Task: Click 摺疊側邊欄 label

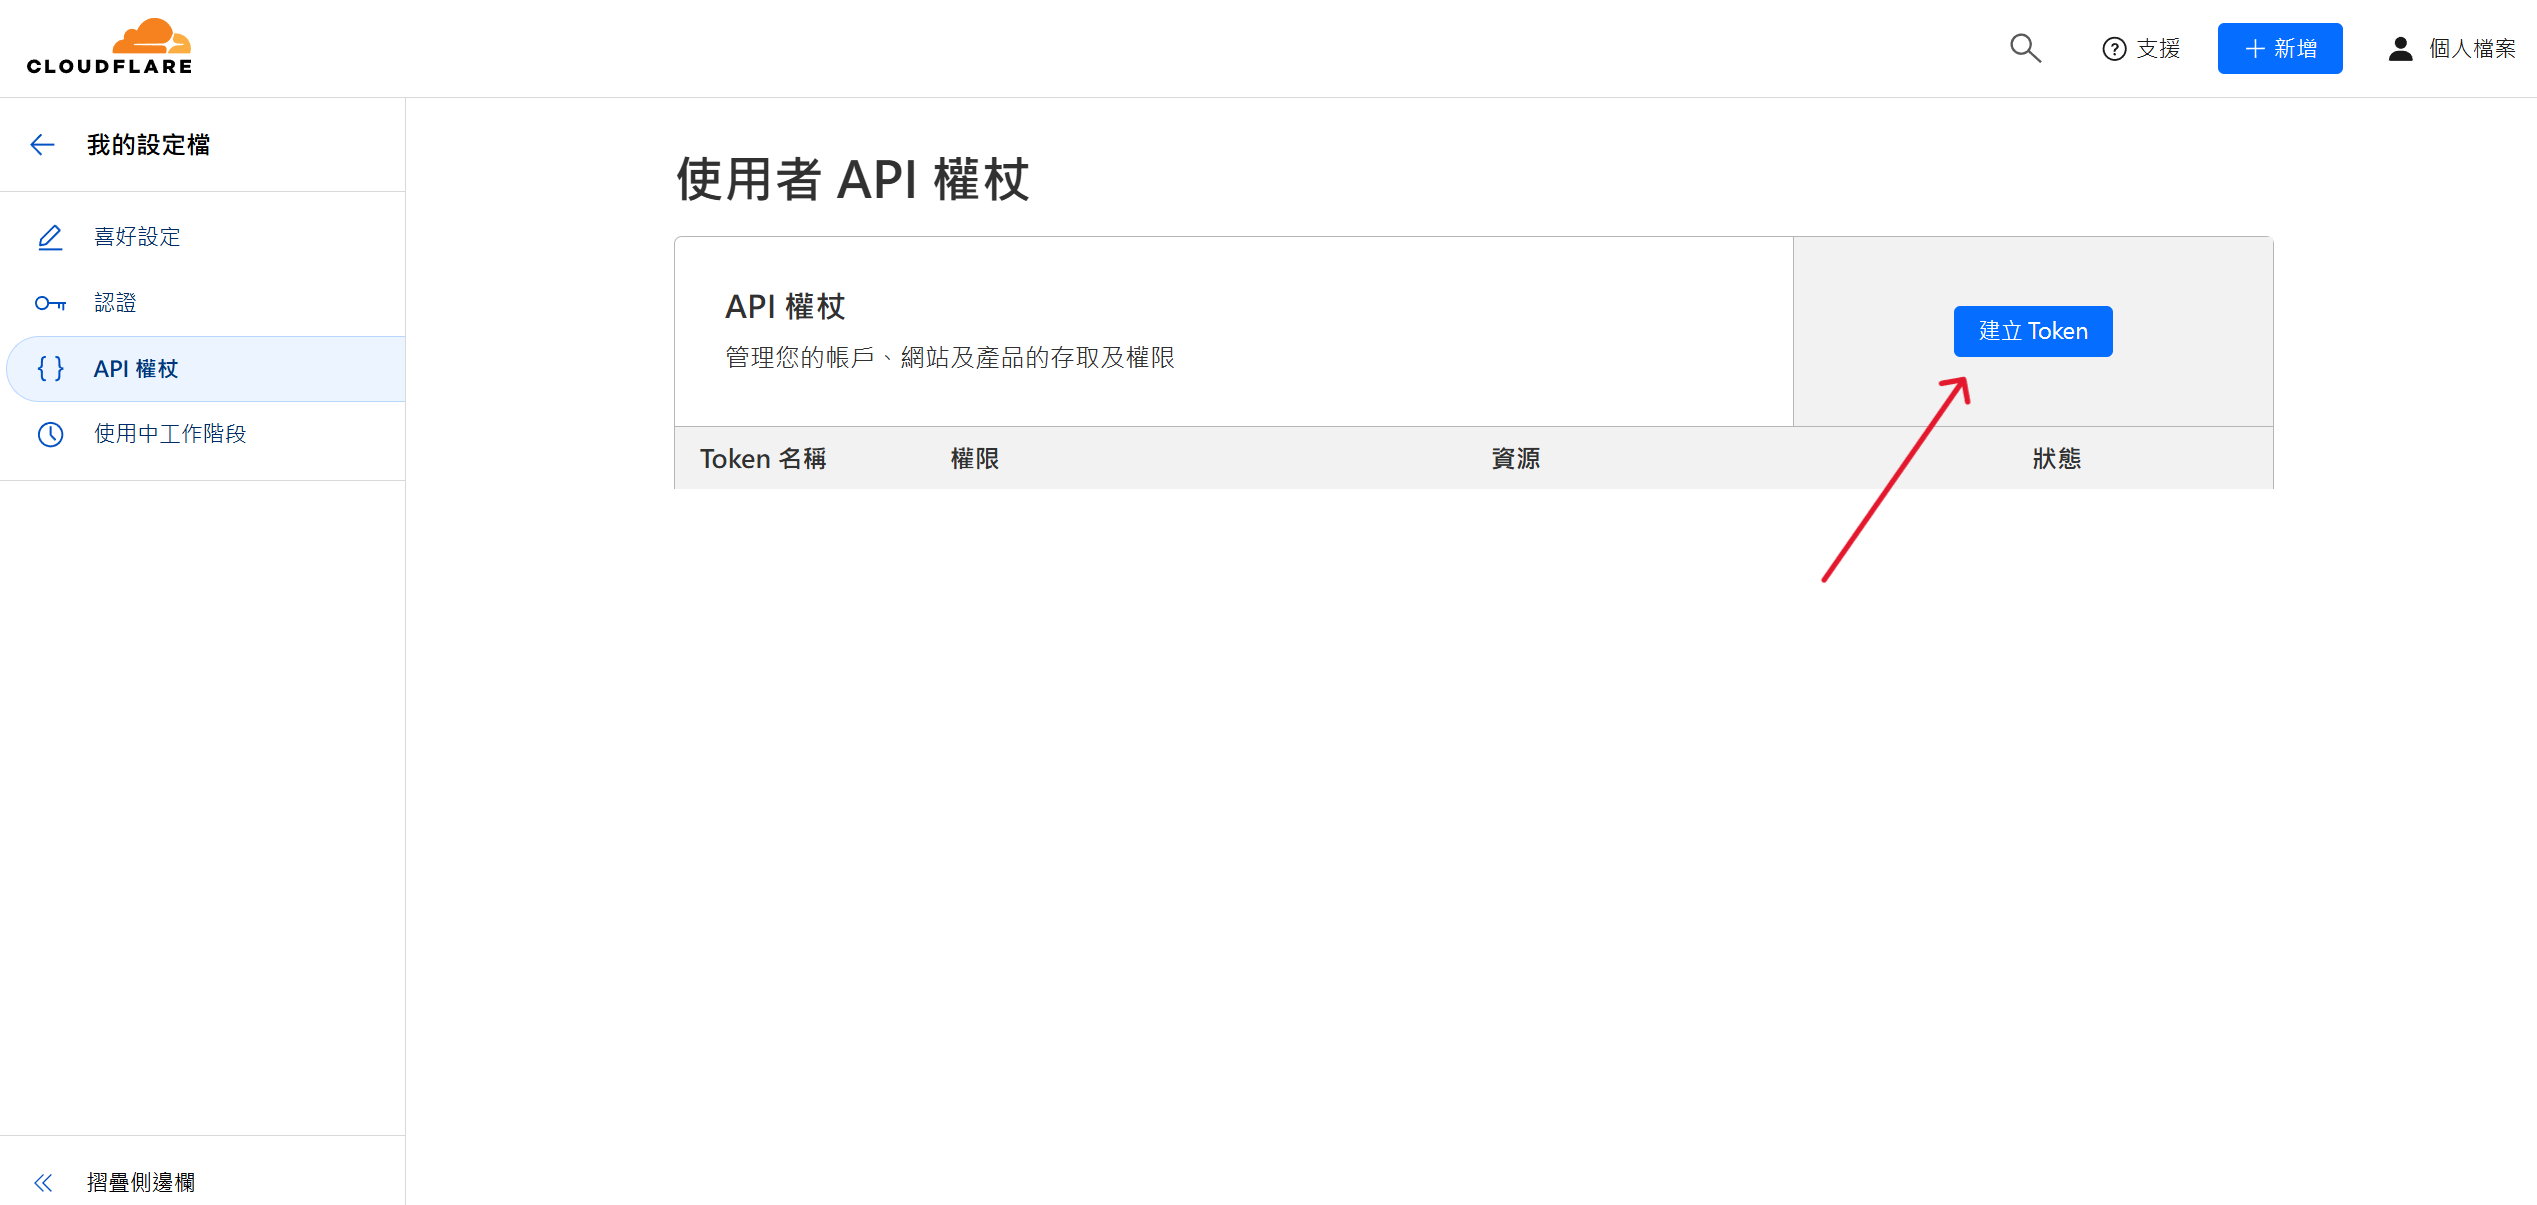Action: tap(140, 1182)
